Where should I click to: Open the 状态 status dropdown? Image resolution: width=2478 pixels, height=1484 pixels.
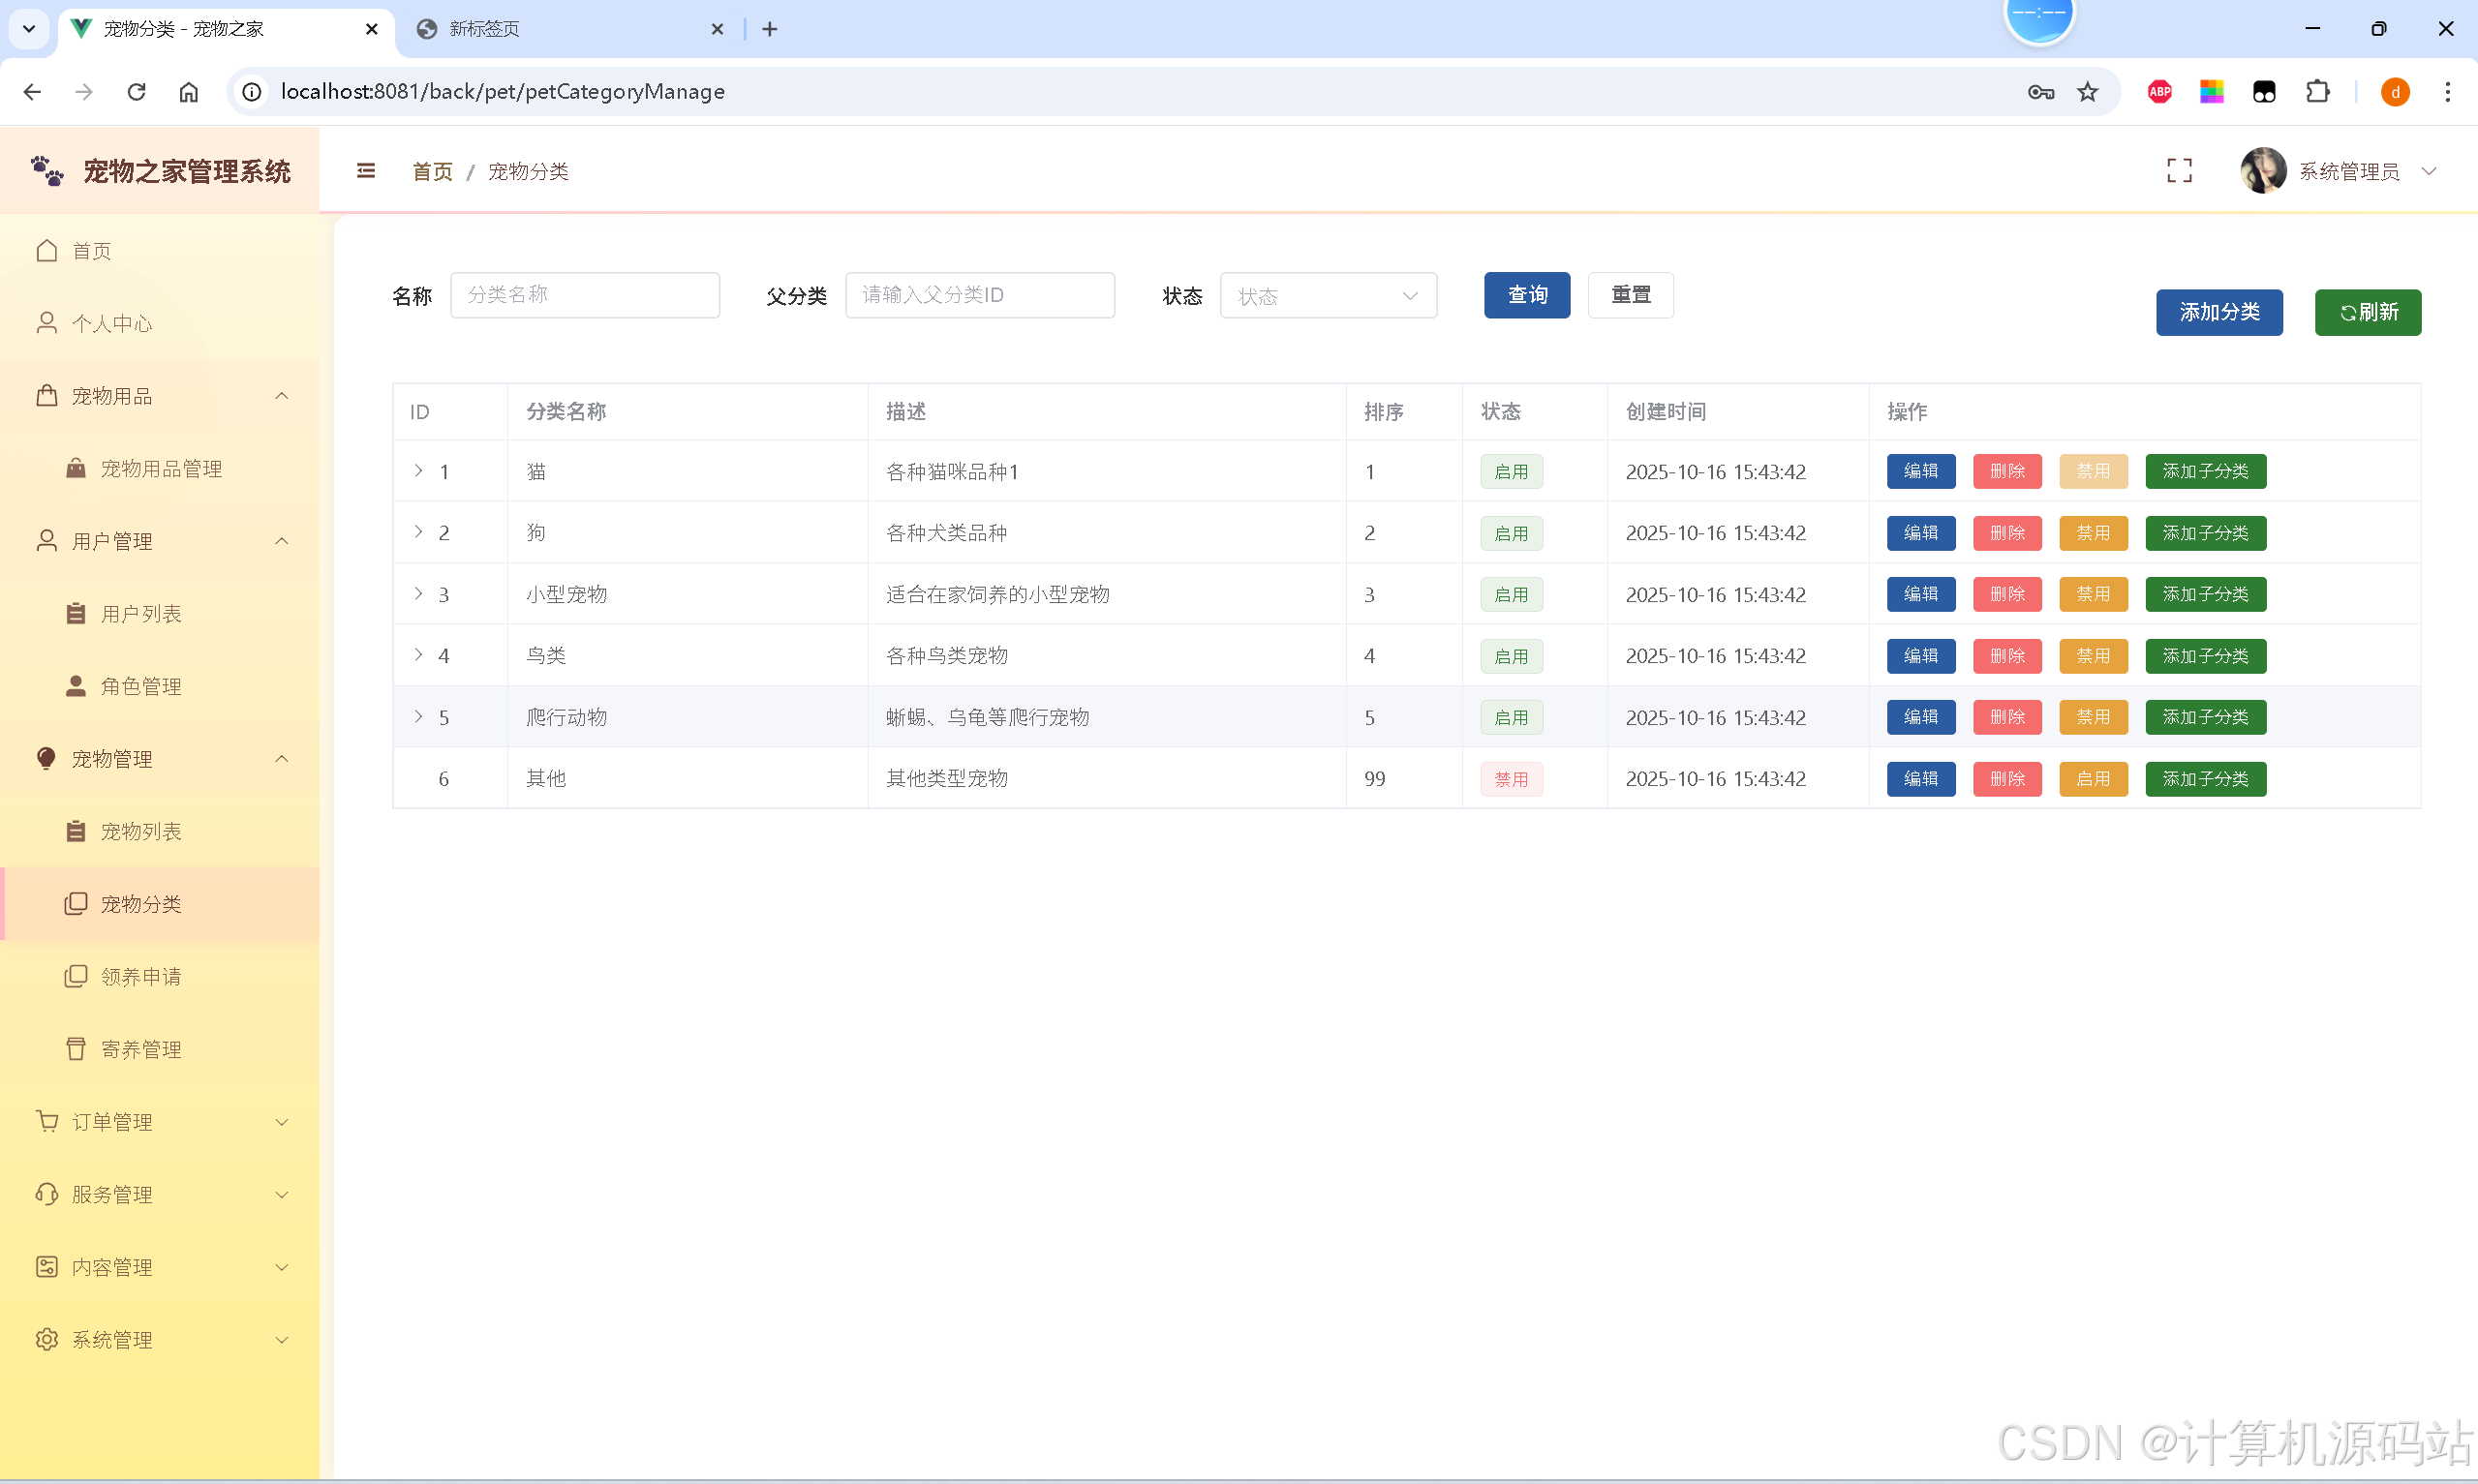1328,295
